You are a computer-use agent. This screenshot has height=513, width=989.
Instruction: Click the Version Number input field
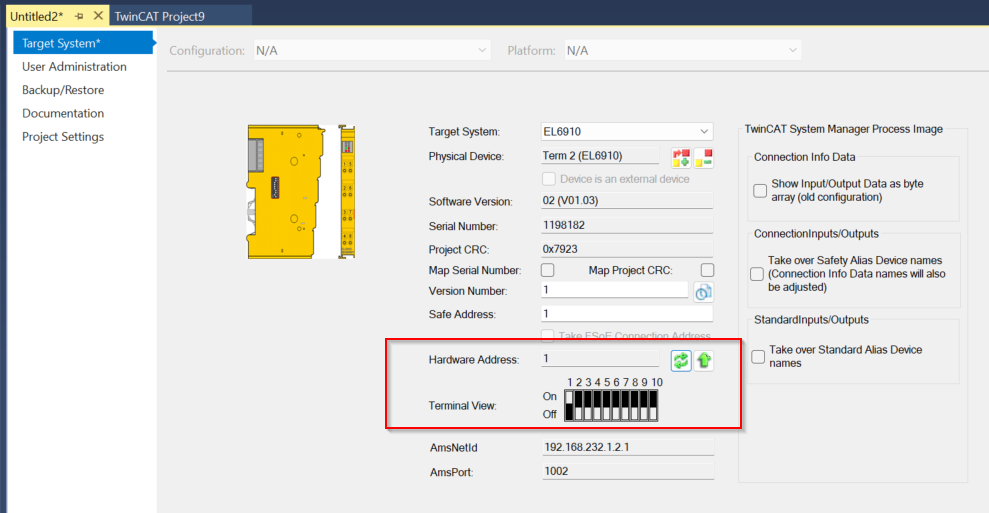(x=614, y=290)
